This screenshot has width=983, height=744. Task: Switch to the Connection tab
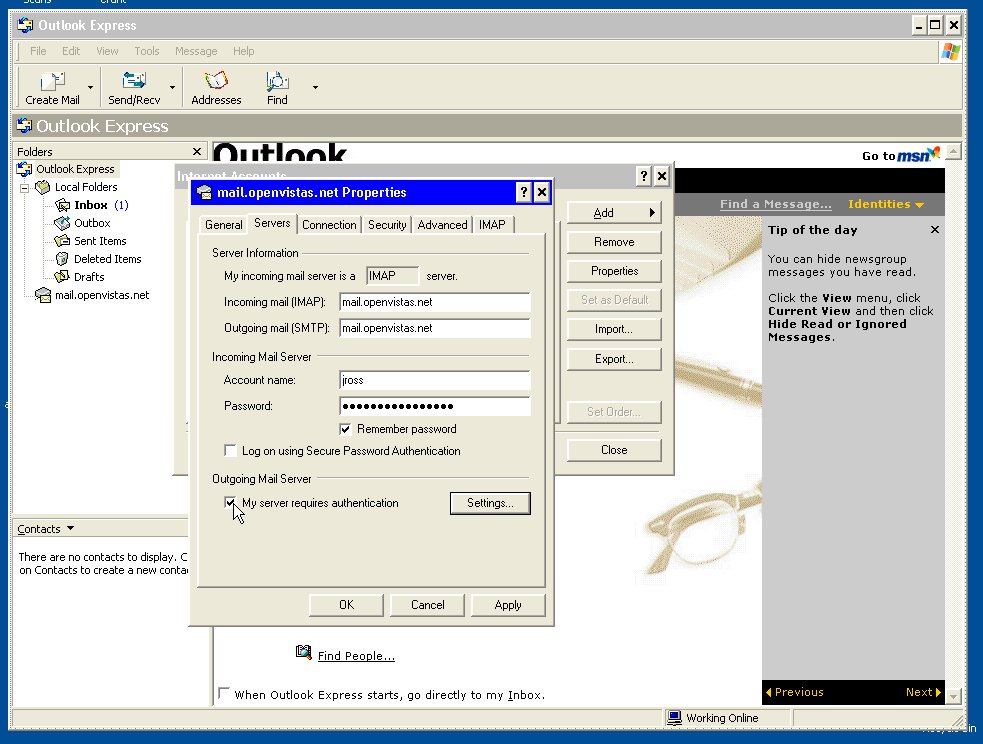(x=329, y=225)
